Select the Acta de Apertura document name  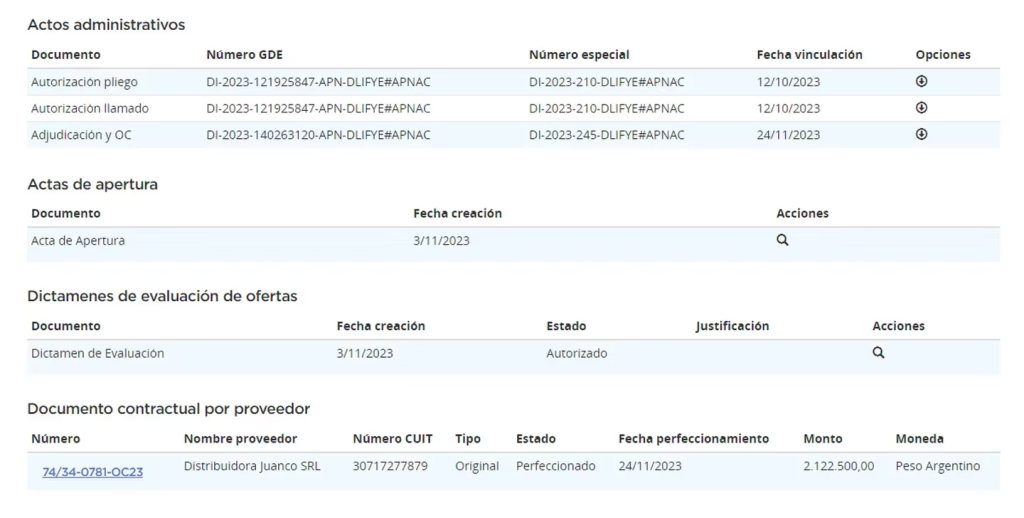78,241
